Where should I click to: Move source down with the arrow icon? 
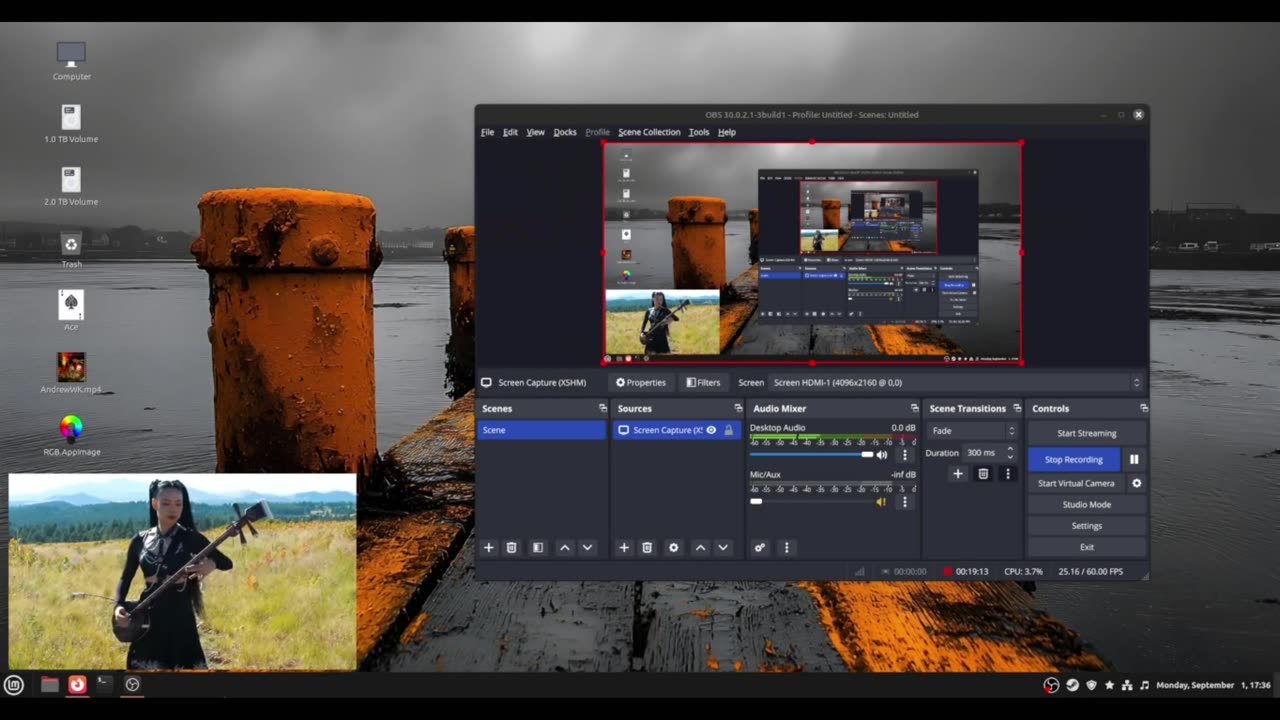(723, 547)
